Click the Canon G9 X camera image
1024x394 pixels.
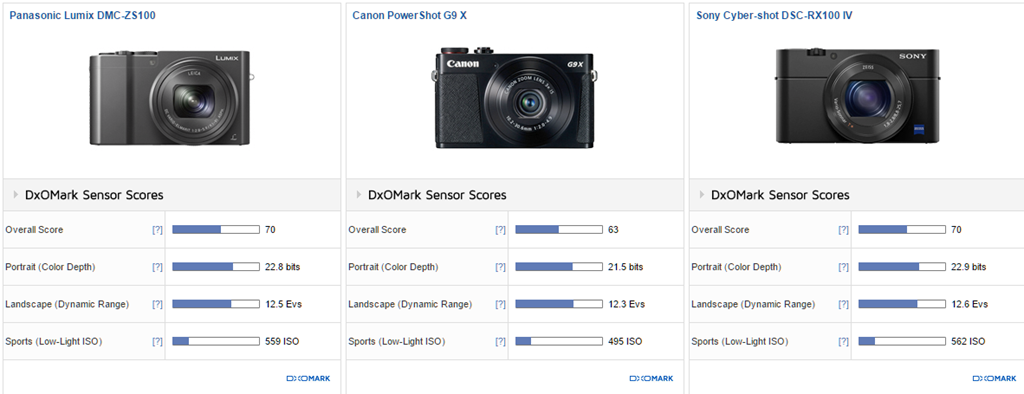[x=516, y=97]
